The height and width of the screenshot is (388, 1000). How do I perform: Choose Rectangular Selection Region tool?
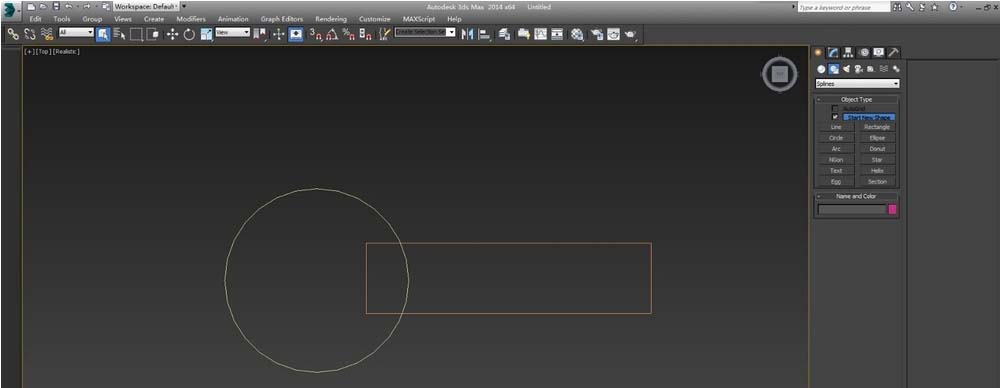pyautogui.click(x=136, y=34)
